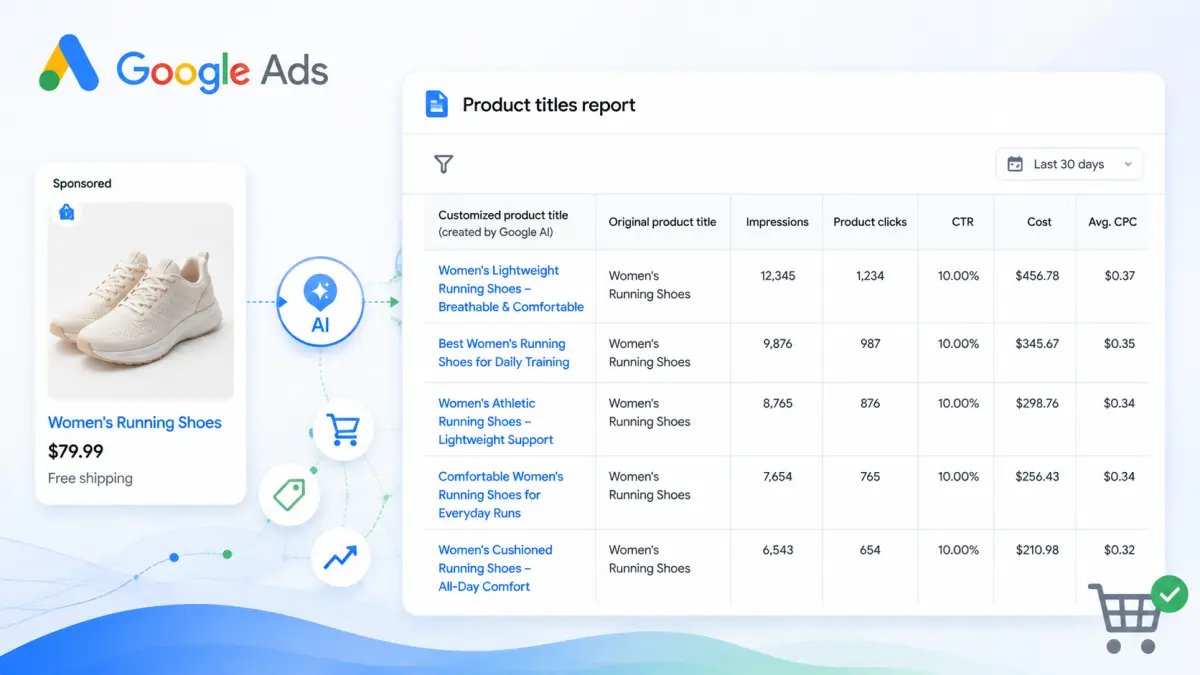Image resolution: width=1200 pixels, height=675 pixels.
Task: Open the Last 30 days date dropdown
Action: point(1069,164)
